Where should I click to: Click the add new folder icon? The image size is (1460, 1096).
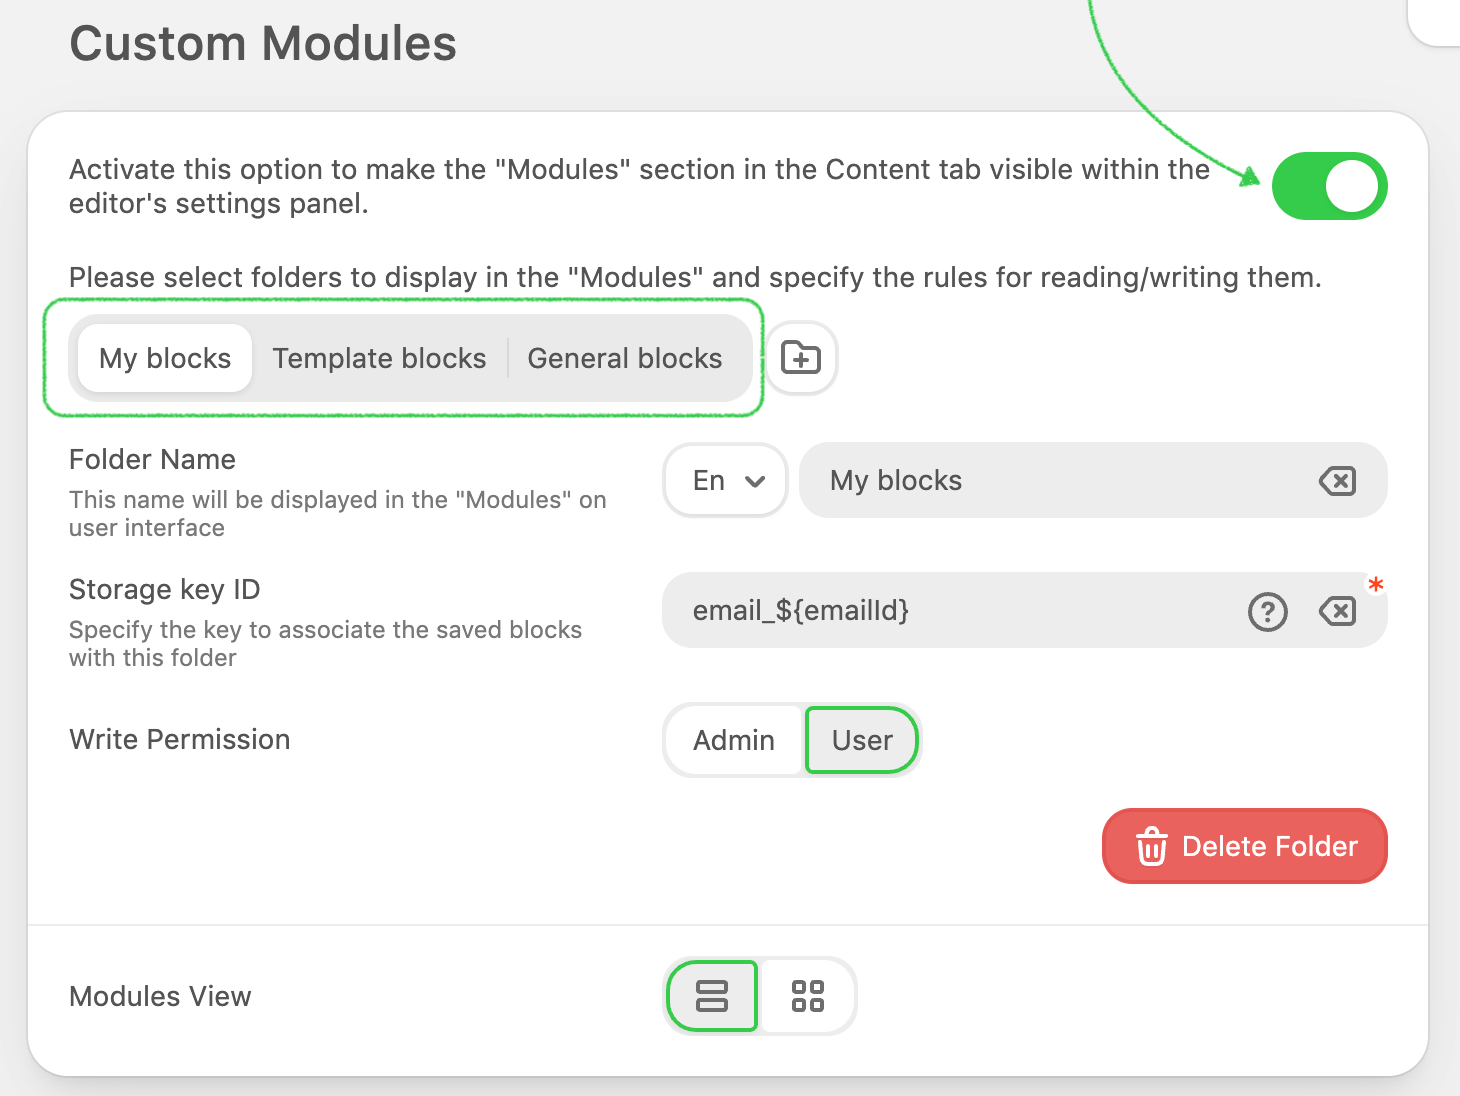[801, 358]
